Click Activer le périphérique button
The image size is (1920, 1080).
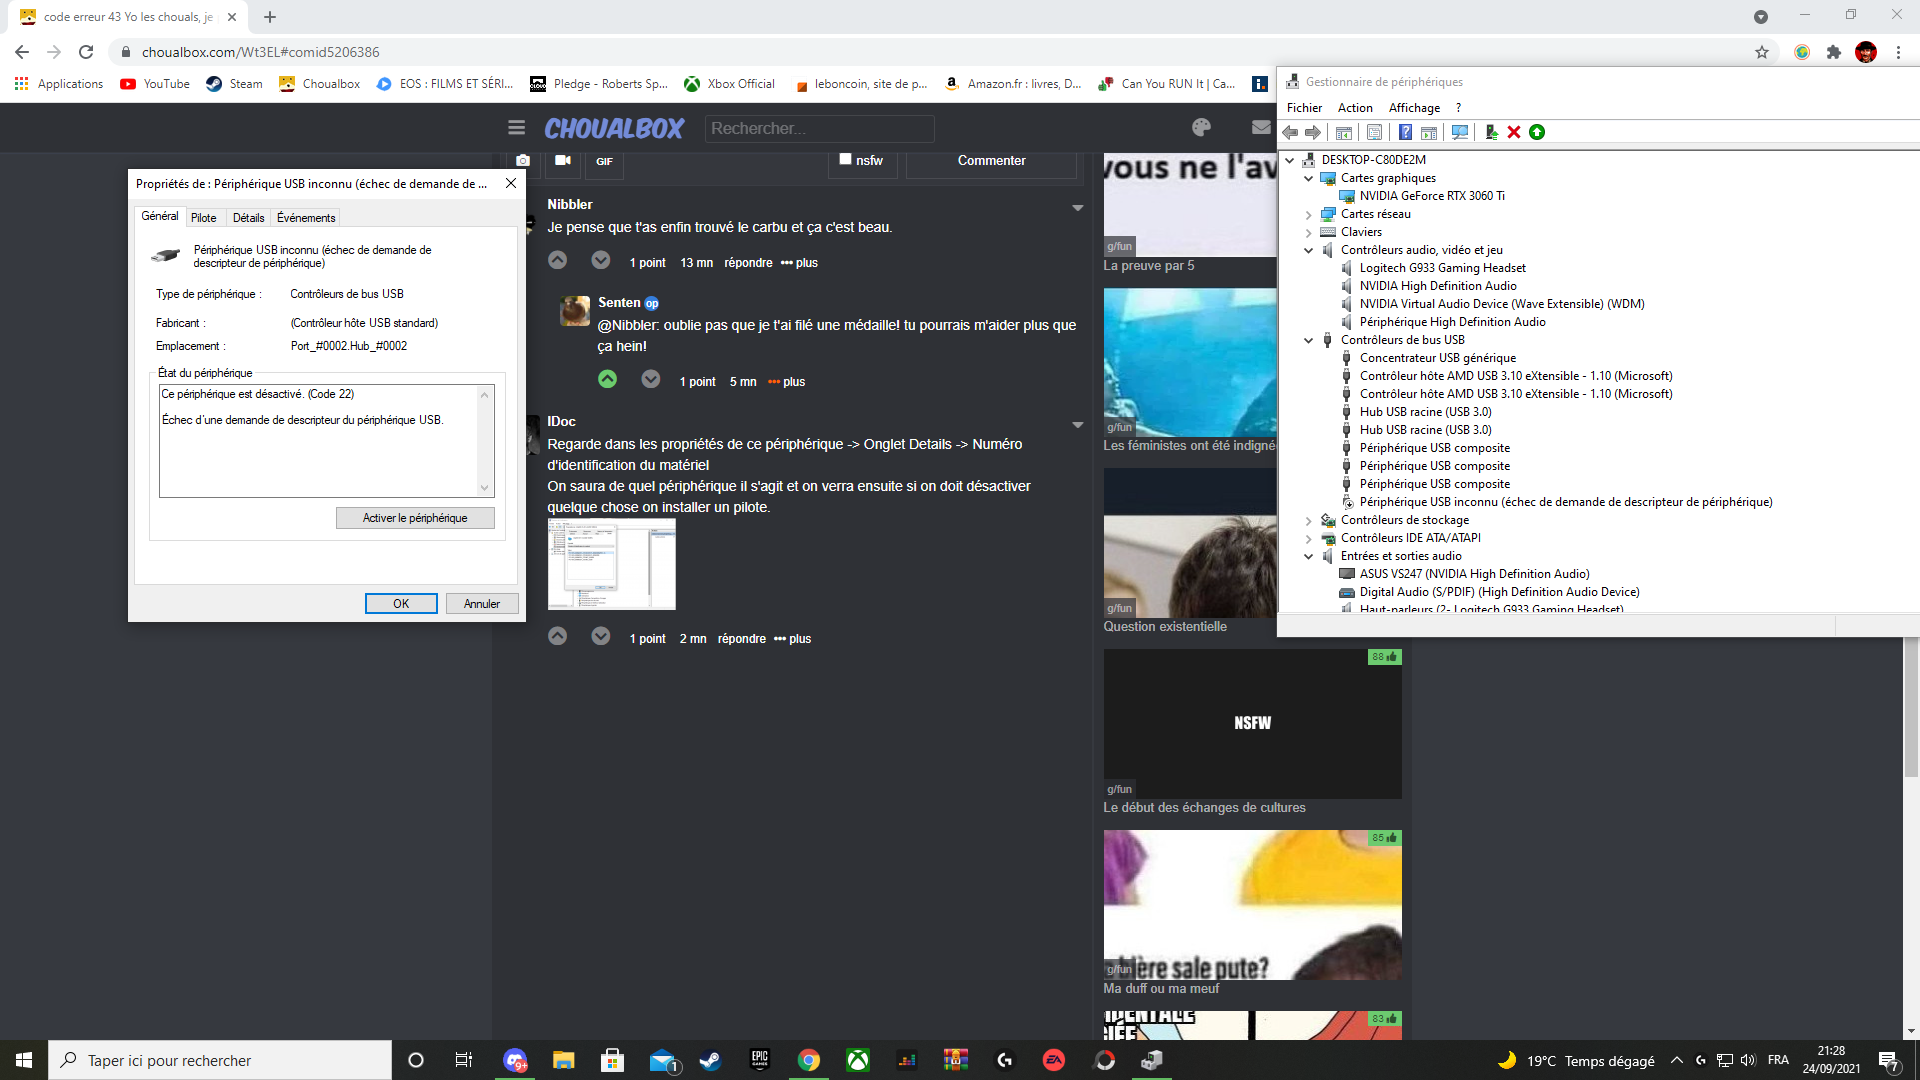point(415,518)
